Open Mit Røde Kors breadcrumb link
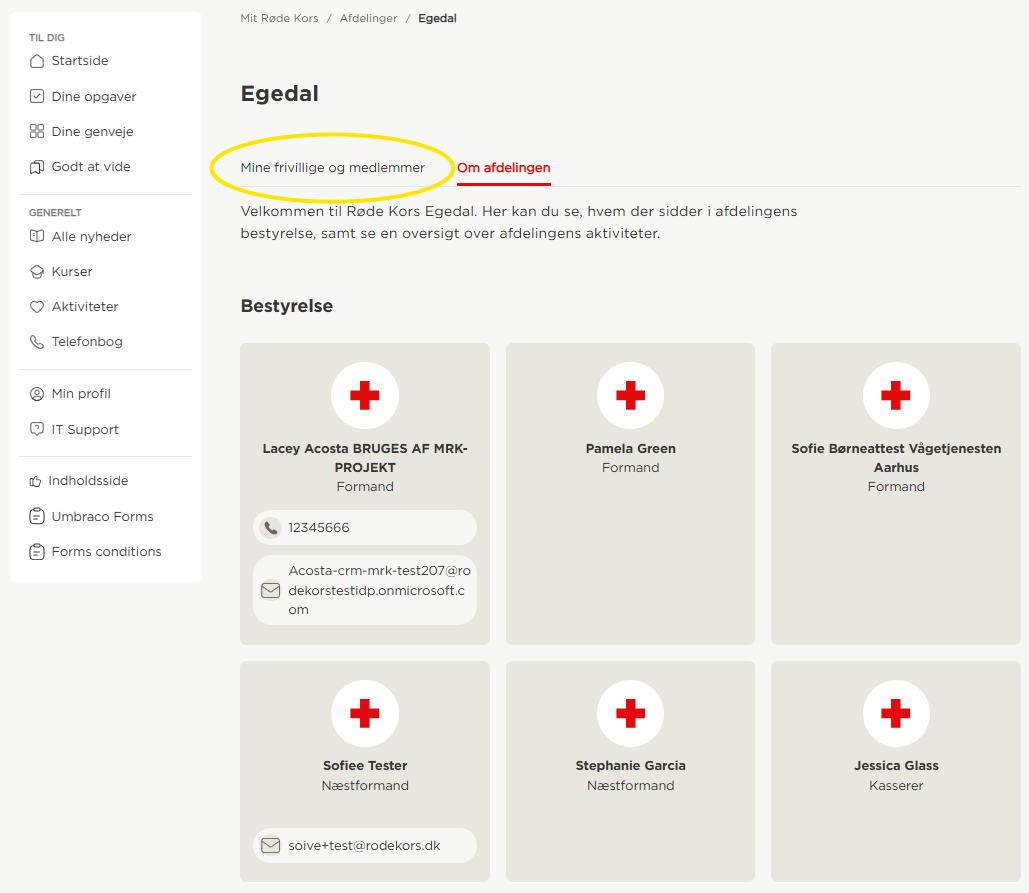The image size is (1029, 893). (x=280, y=18)
